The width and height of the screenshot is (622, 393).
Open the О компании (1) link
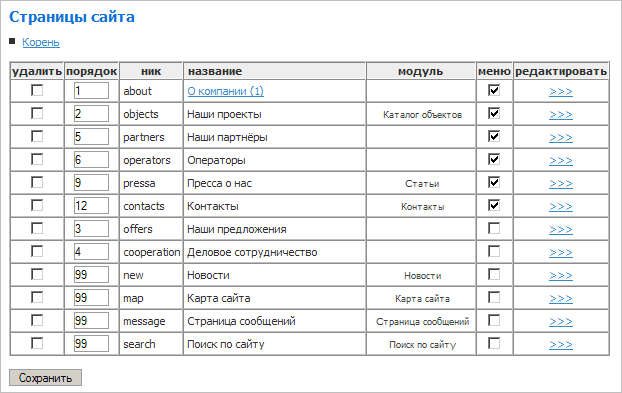(x=225, y=91)
